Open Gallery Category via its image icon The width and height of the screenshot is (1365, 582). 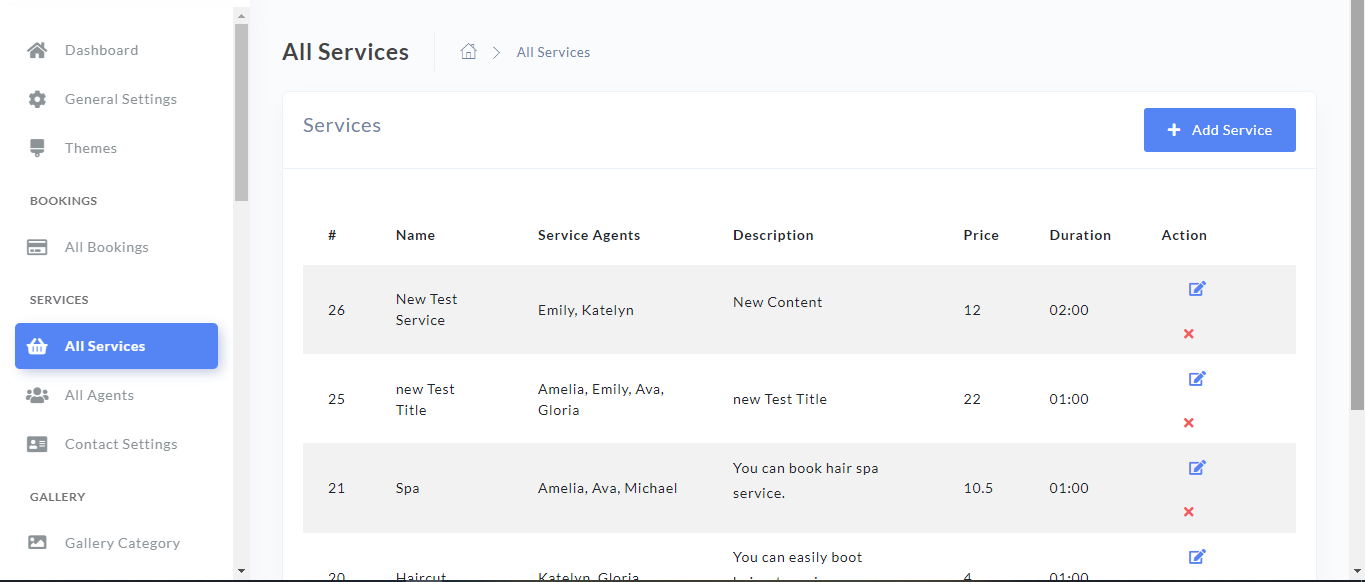point(37,542)
